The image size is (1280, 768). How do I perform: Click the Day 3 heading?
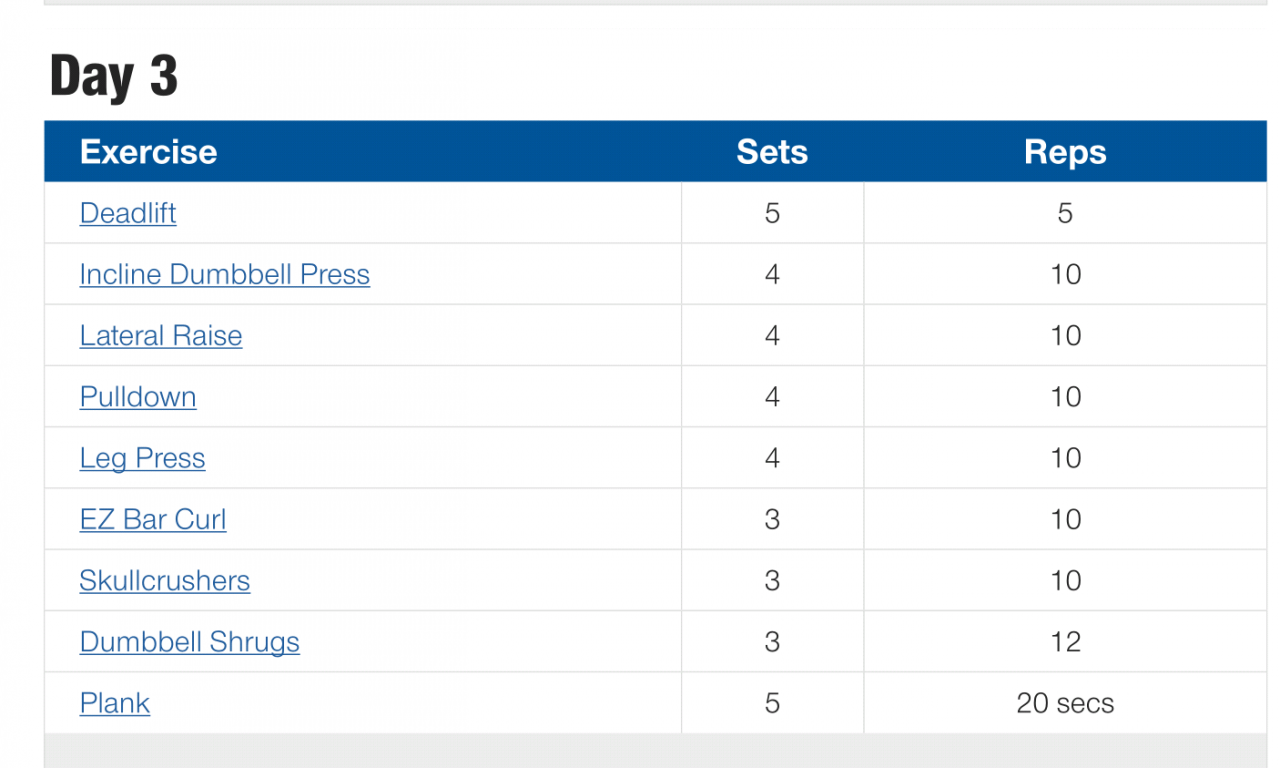[x=114, y=77]
